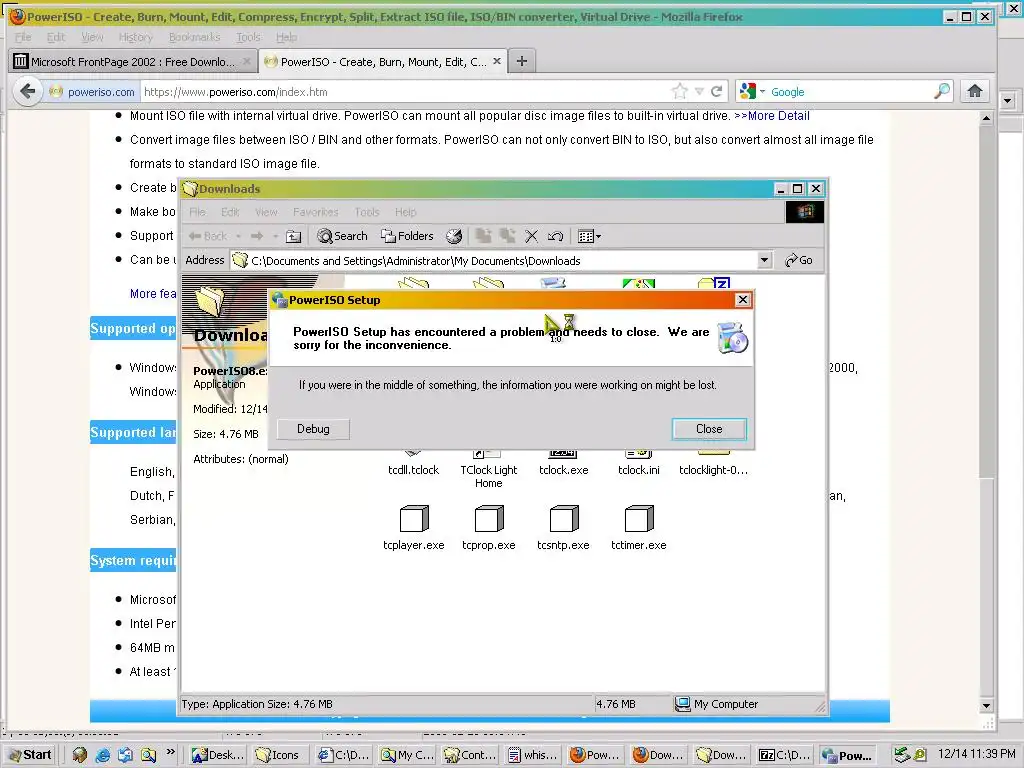Viewport: 1024px width, 768px height.
Task: Click the Safely Remove Hardware tray icon
Action: click(x=902, y=755)
